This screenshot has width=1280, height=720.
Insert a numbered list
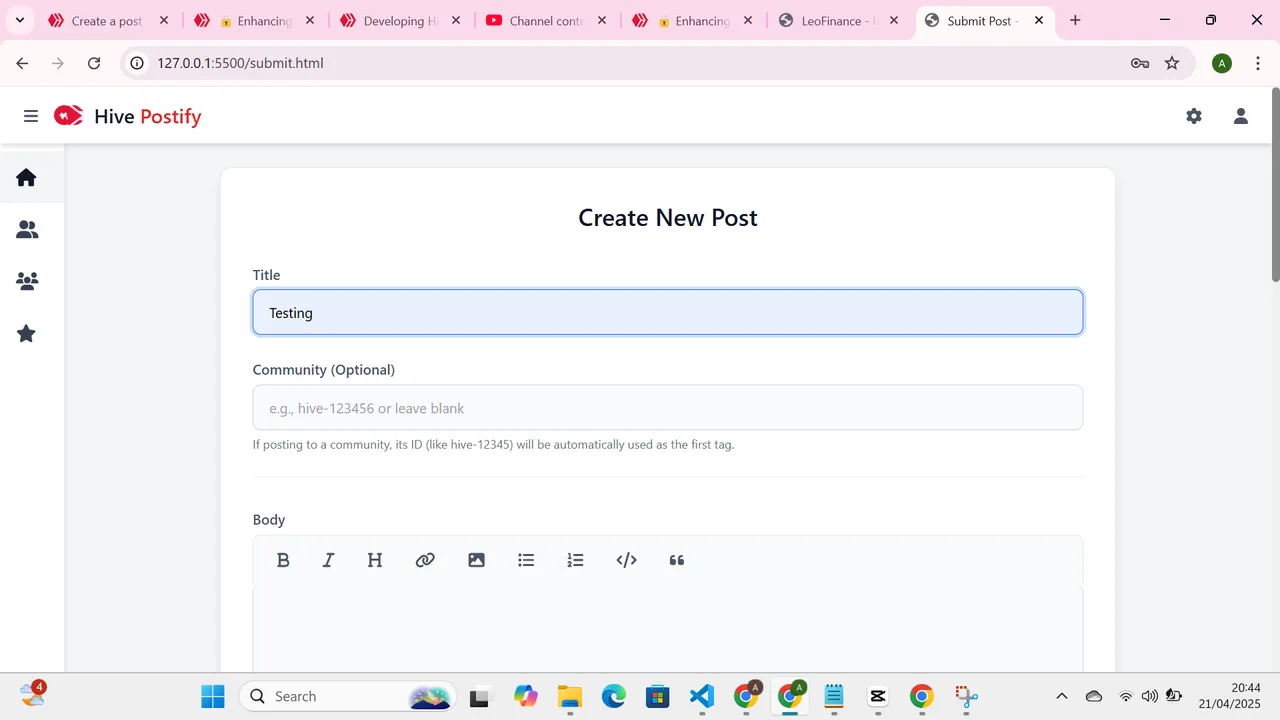pos(575,560)
